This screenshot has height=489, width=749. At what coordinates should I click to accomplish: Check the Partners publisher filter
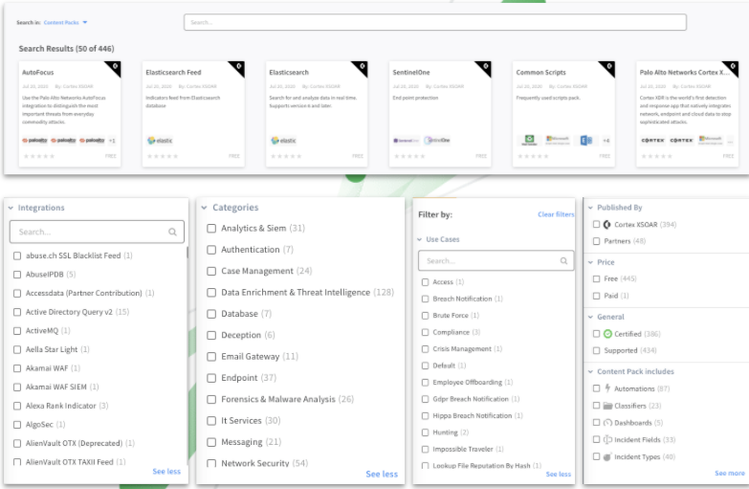click(596, 241)
